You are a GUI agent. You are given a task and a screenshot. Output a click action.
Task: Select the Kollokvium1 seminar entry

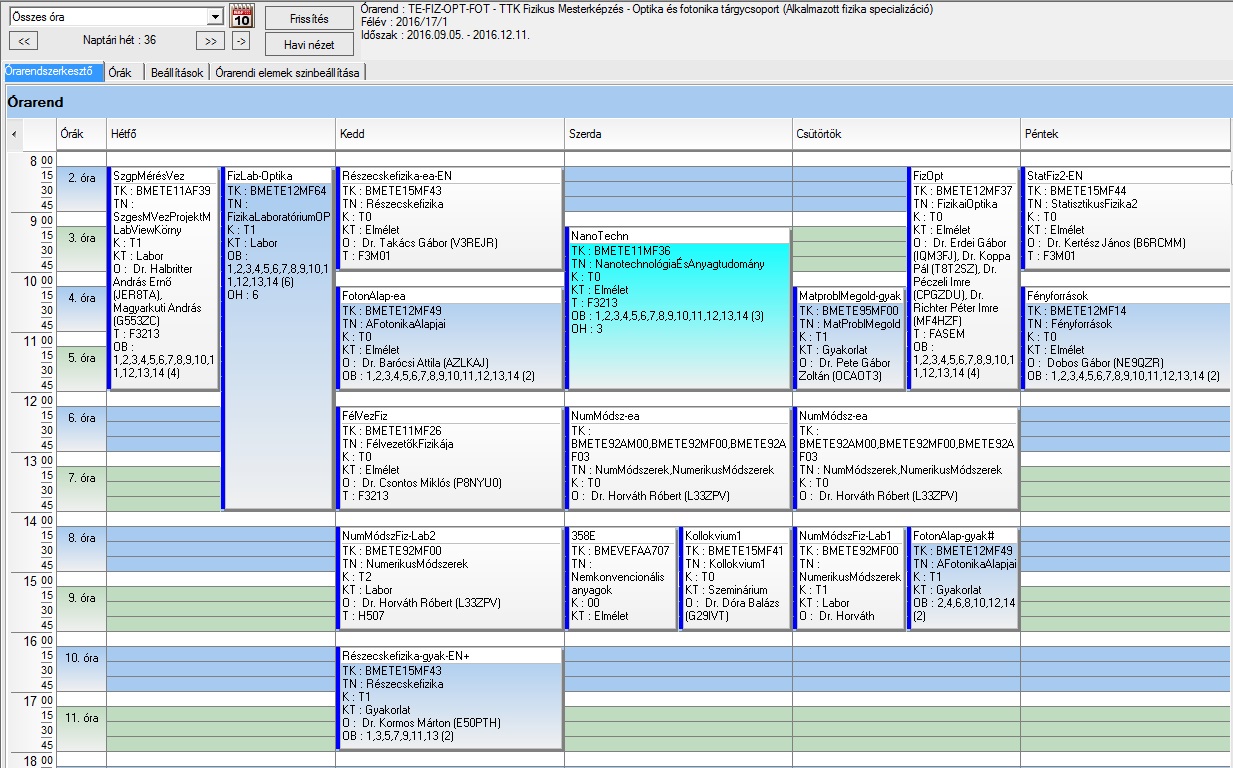[x=735, y=579]
